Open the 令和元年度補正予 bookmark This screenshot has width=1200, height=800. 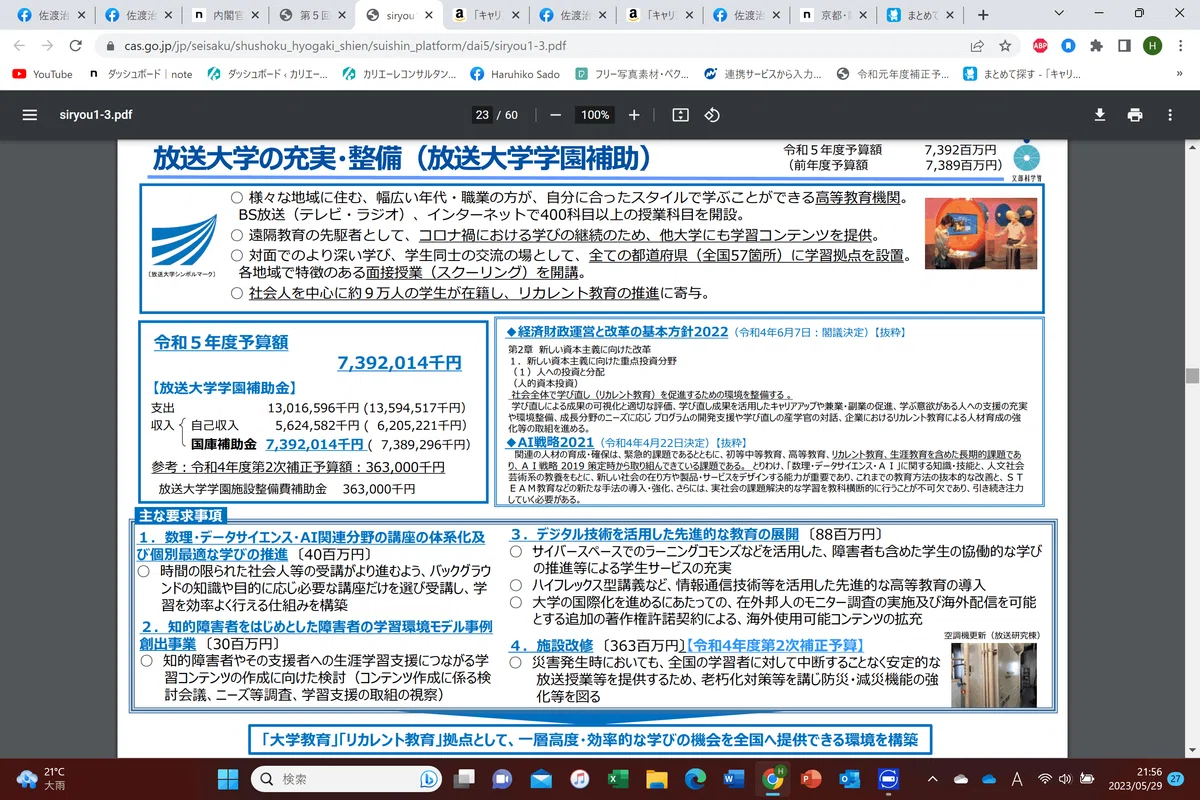point(893,74)
